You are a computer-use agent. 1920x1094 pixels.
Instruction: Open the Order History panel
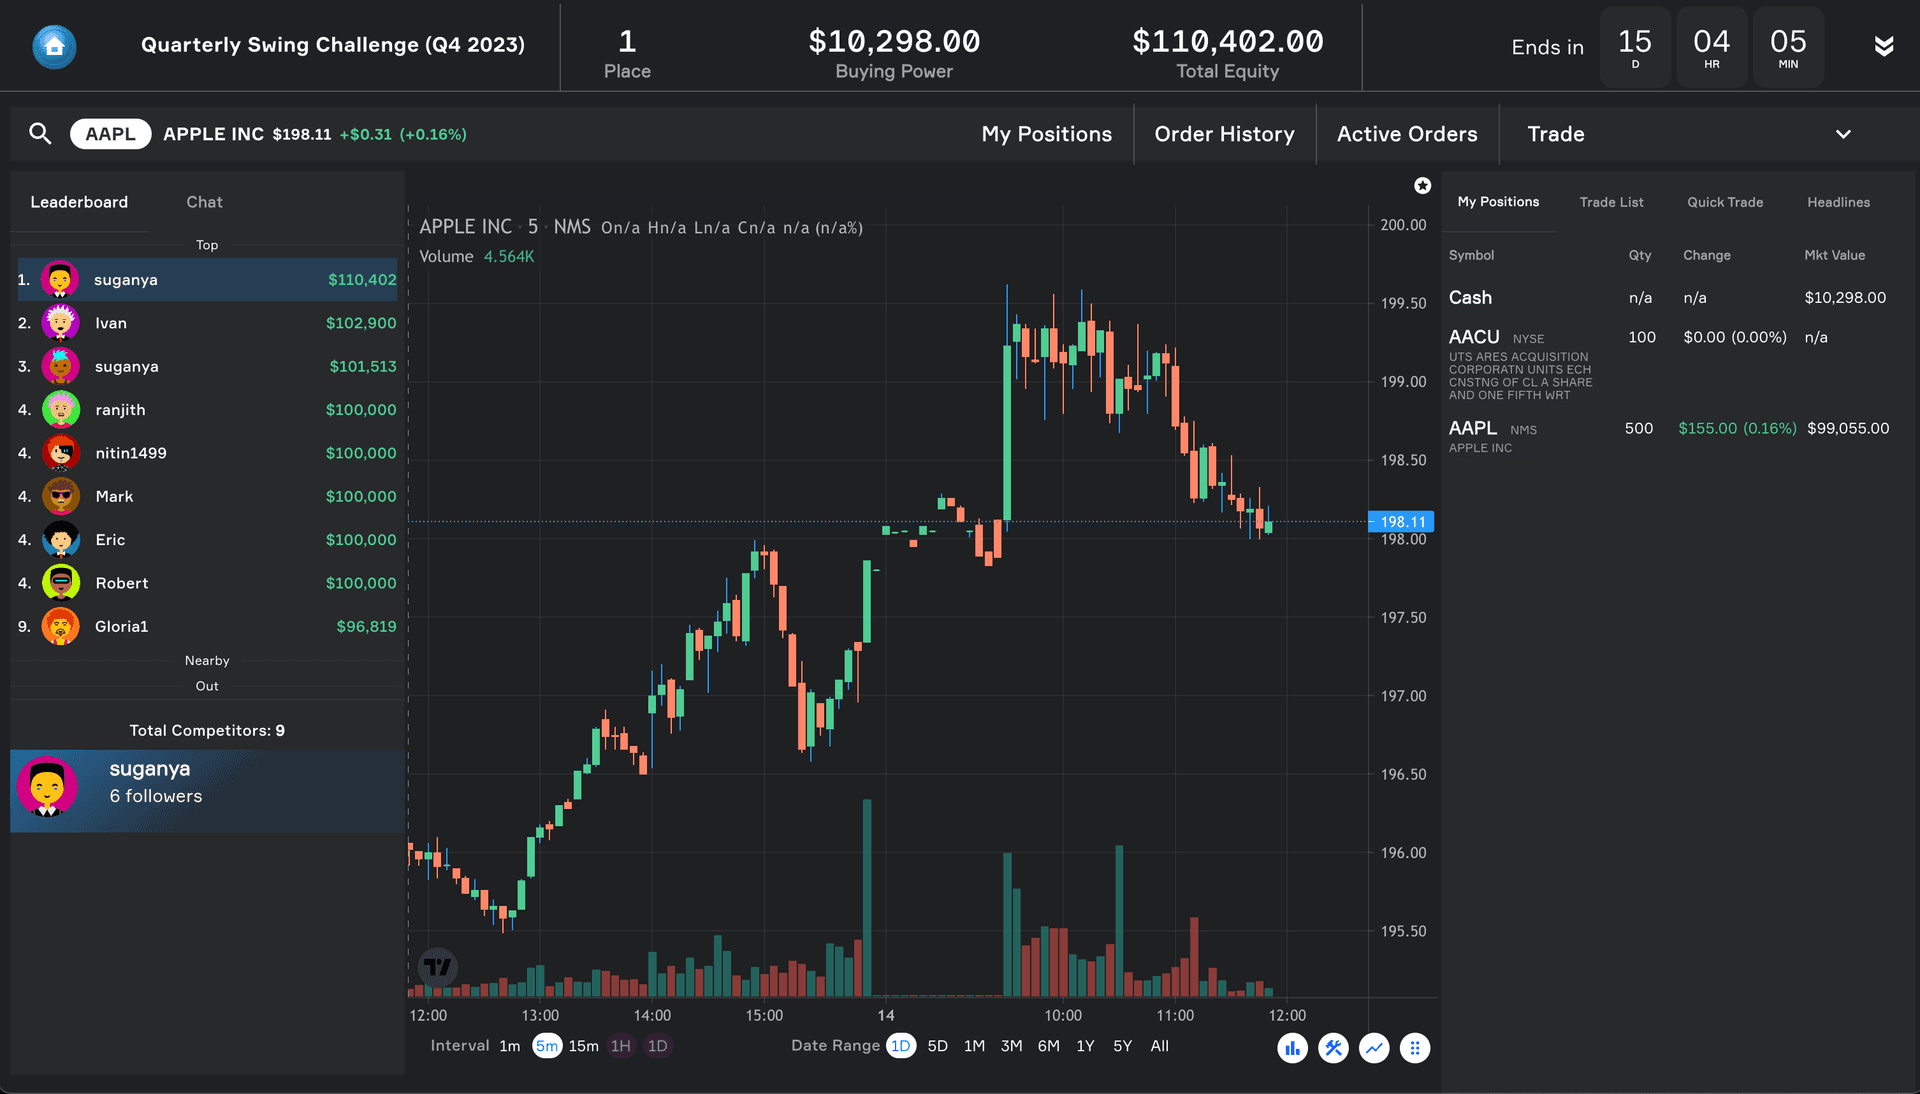click(x=1224, y=134)
